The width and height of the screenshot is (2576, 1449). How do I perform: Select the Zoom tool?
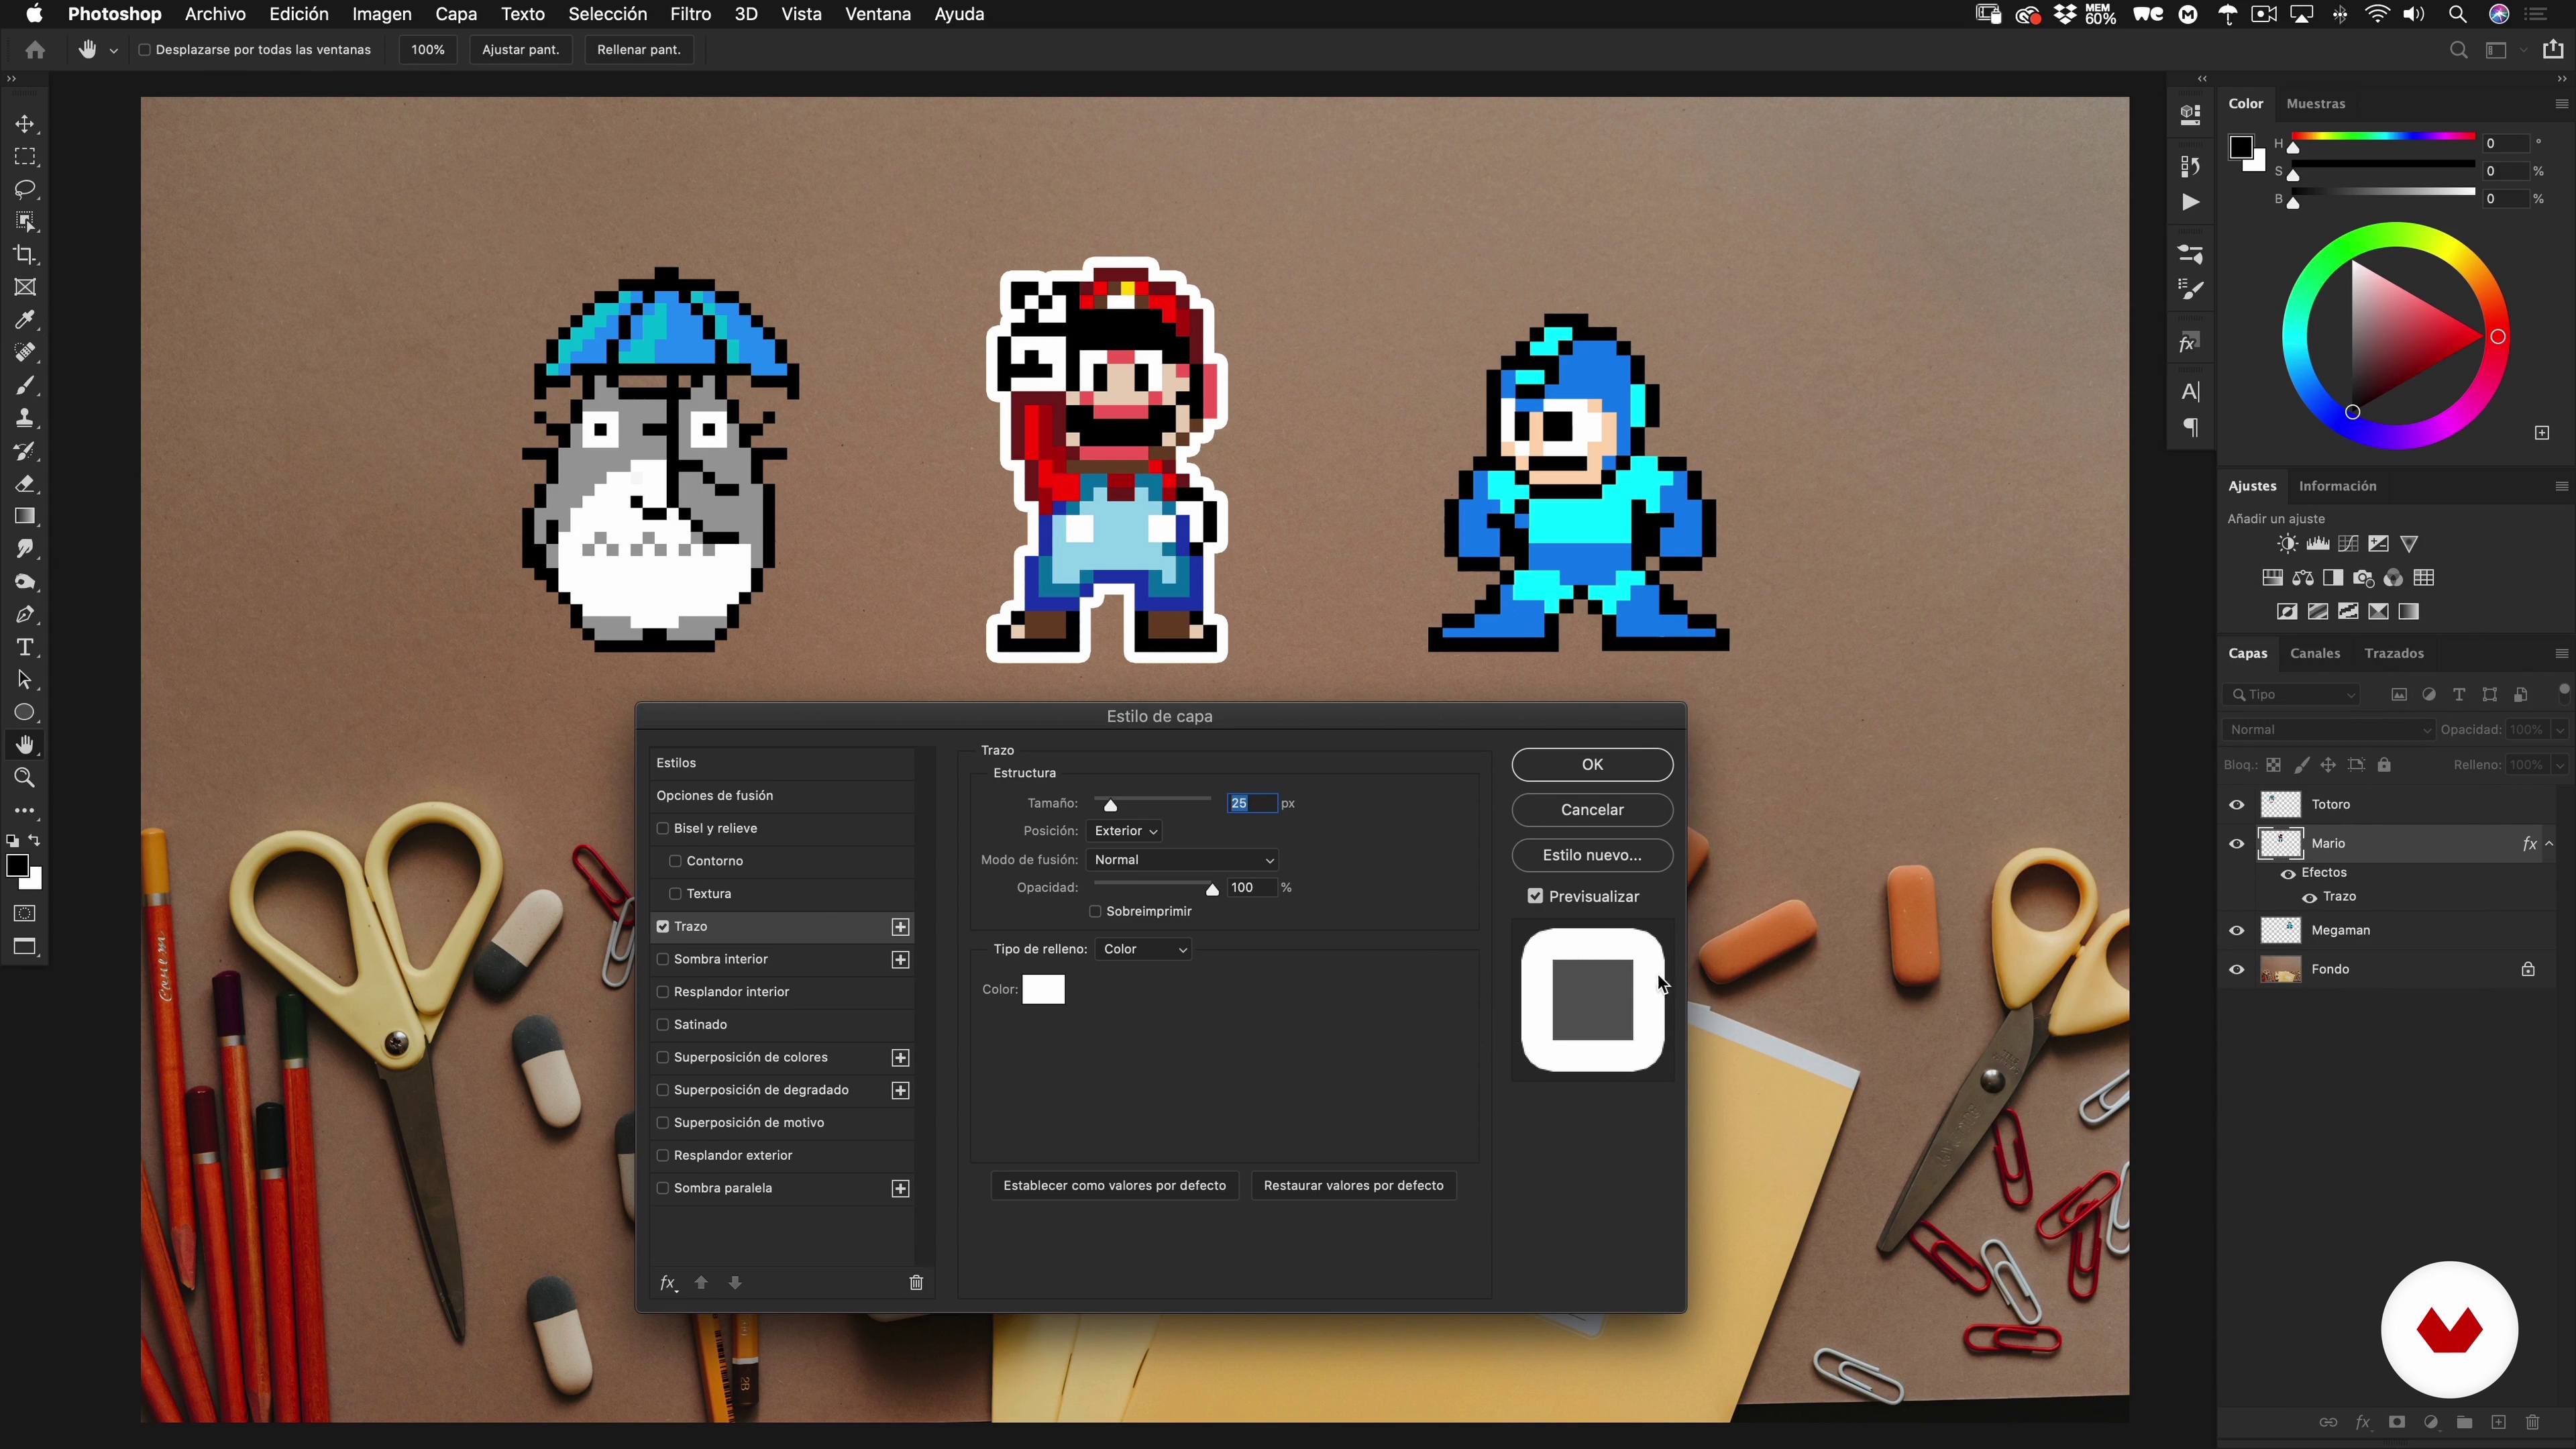(x=25, y=778)
